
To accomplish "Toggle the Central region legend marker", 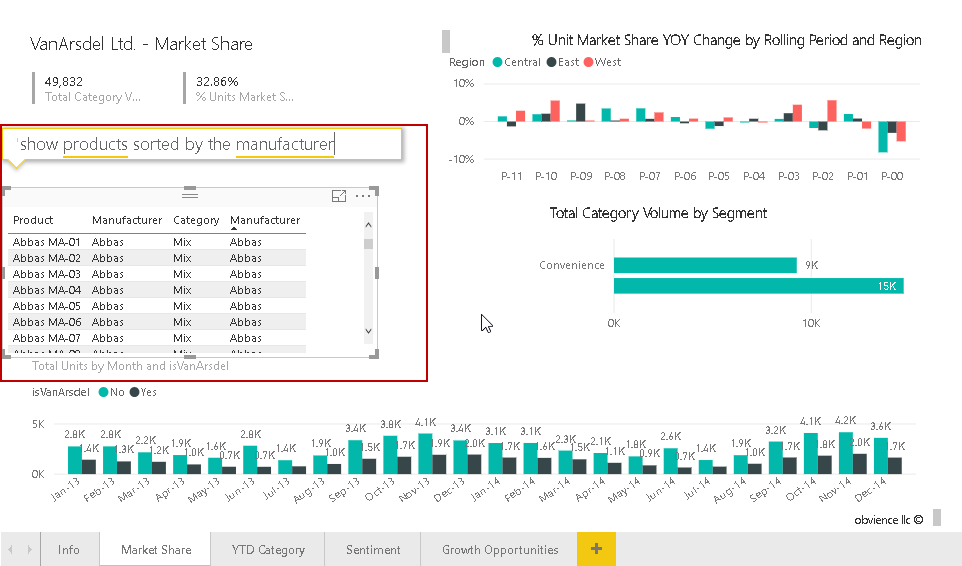I will click(x=497, y=62).
